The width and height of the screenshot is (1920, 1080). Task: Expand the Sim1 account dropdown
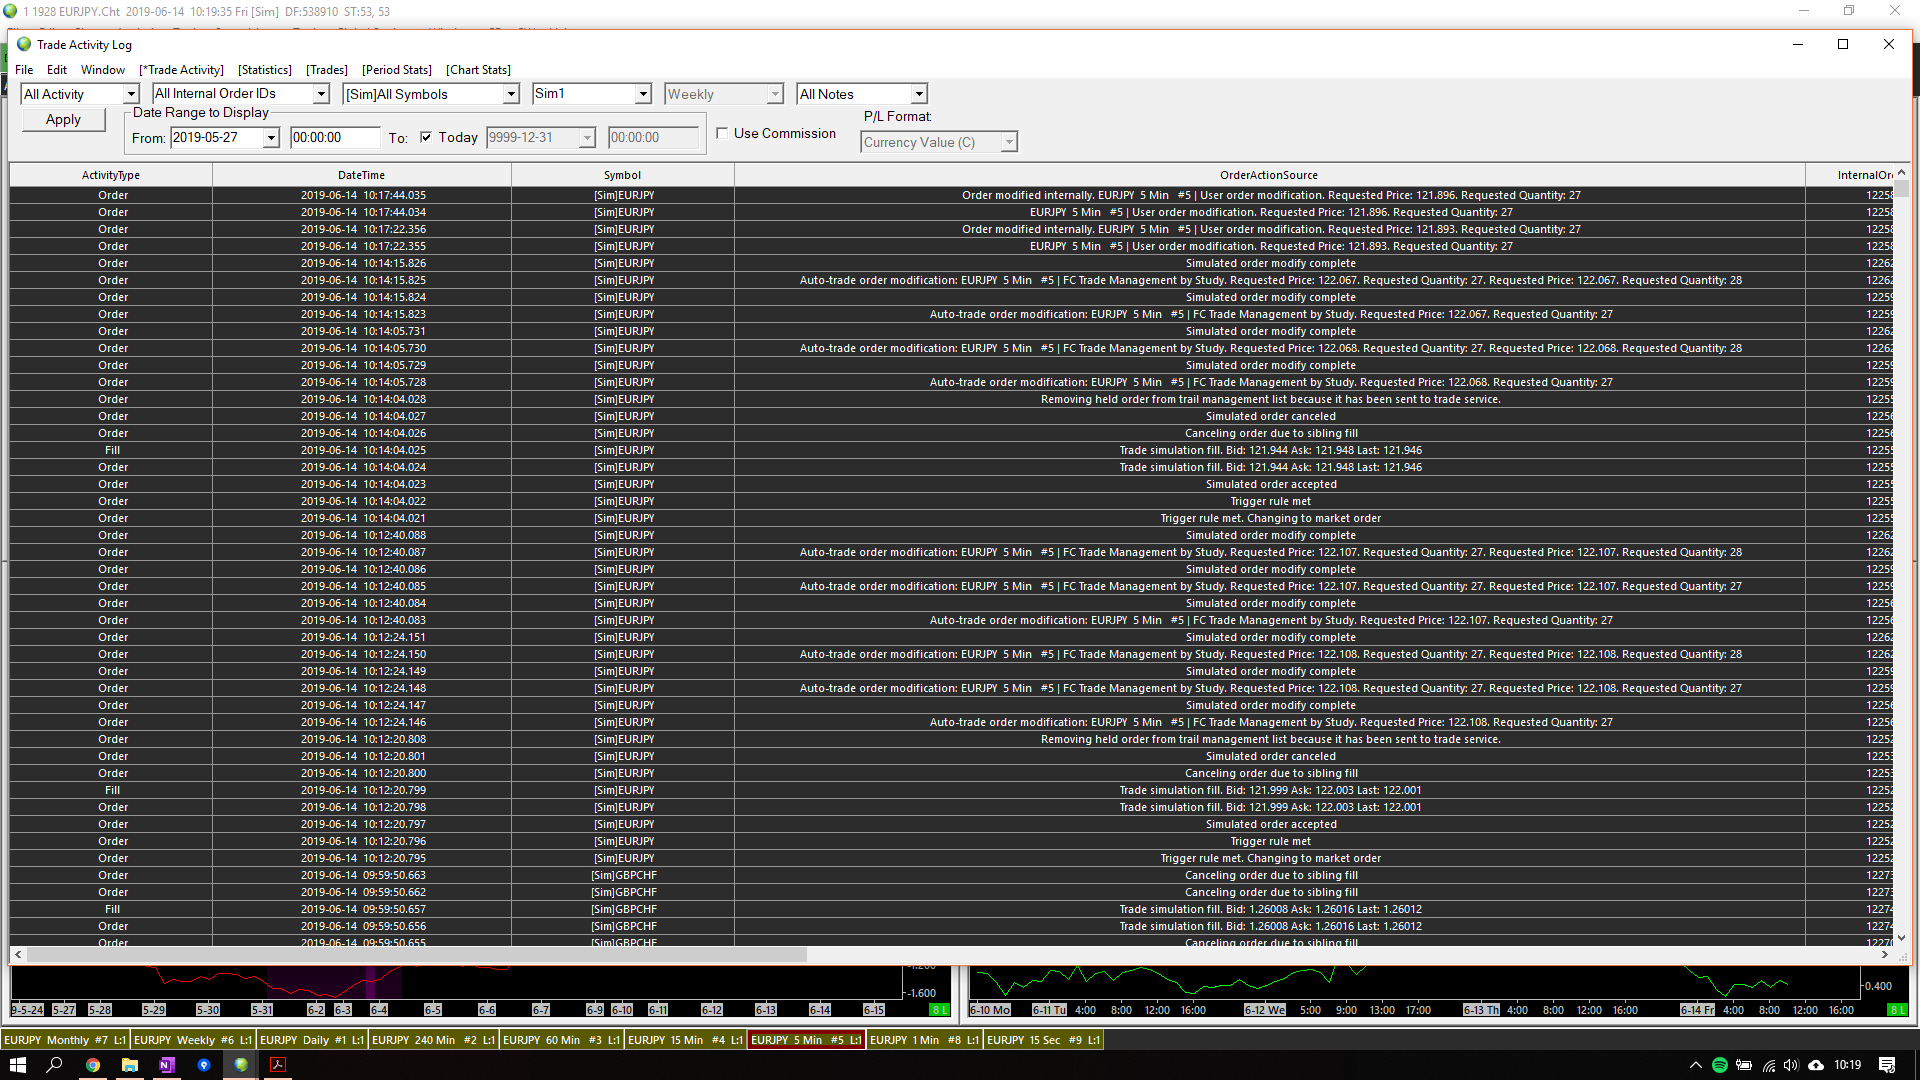[643, 94]
